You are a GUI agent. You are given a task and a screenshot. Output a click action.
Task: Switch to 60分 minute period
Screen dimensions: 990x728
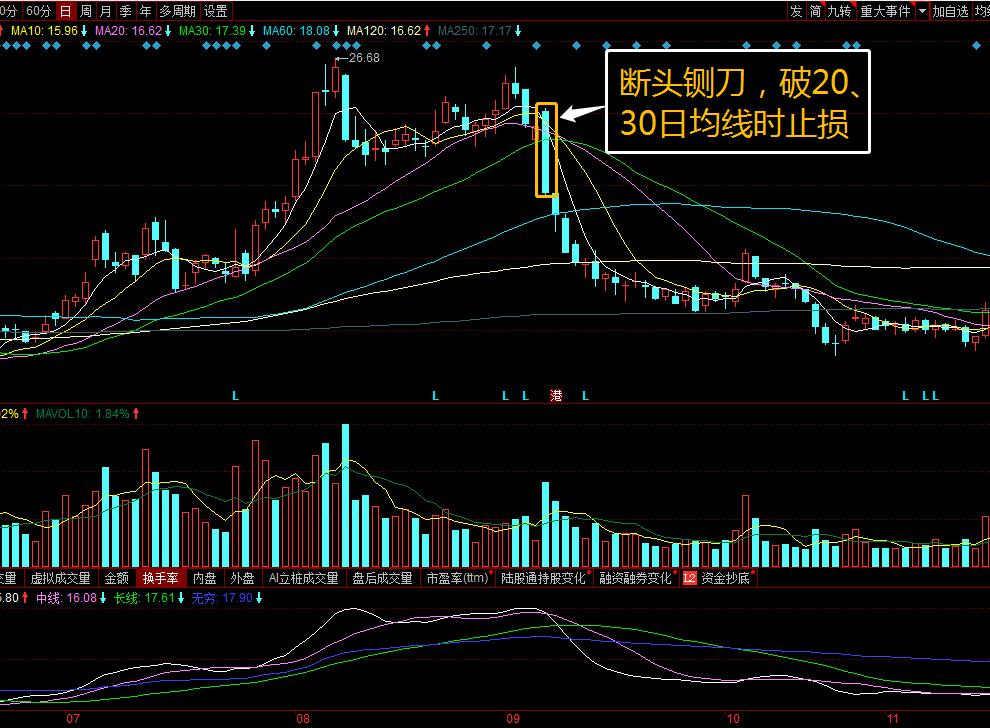(38, 11)
